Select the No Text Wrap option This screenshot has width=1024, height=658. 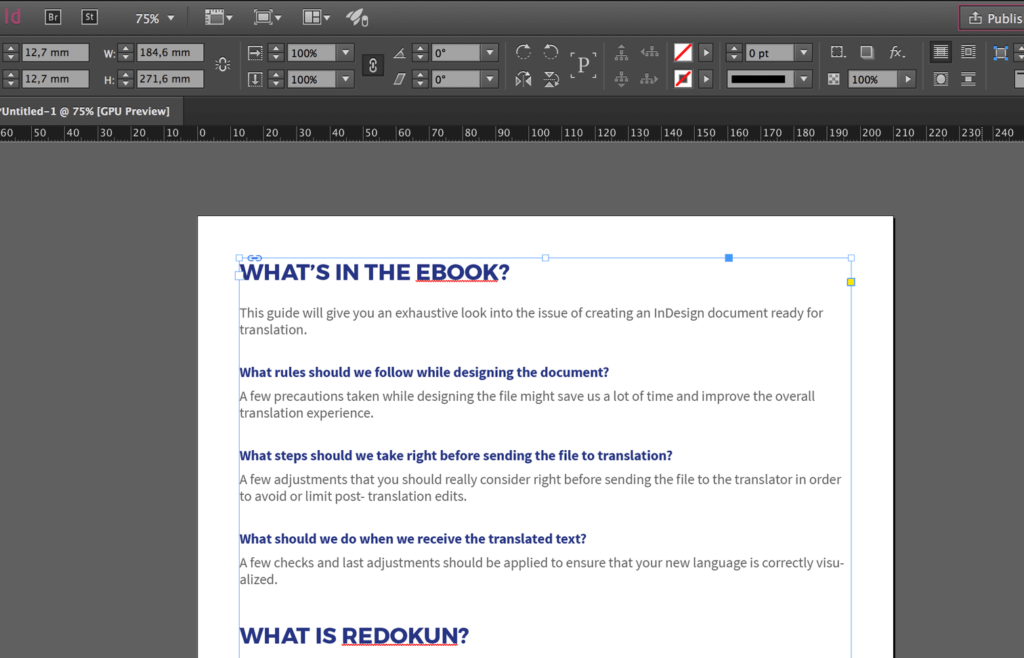point(940,52)
